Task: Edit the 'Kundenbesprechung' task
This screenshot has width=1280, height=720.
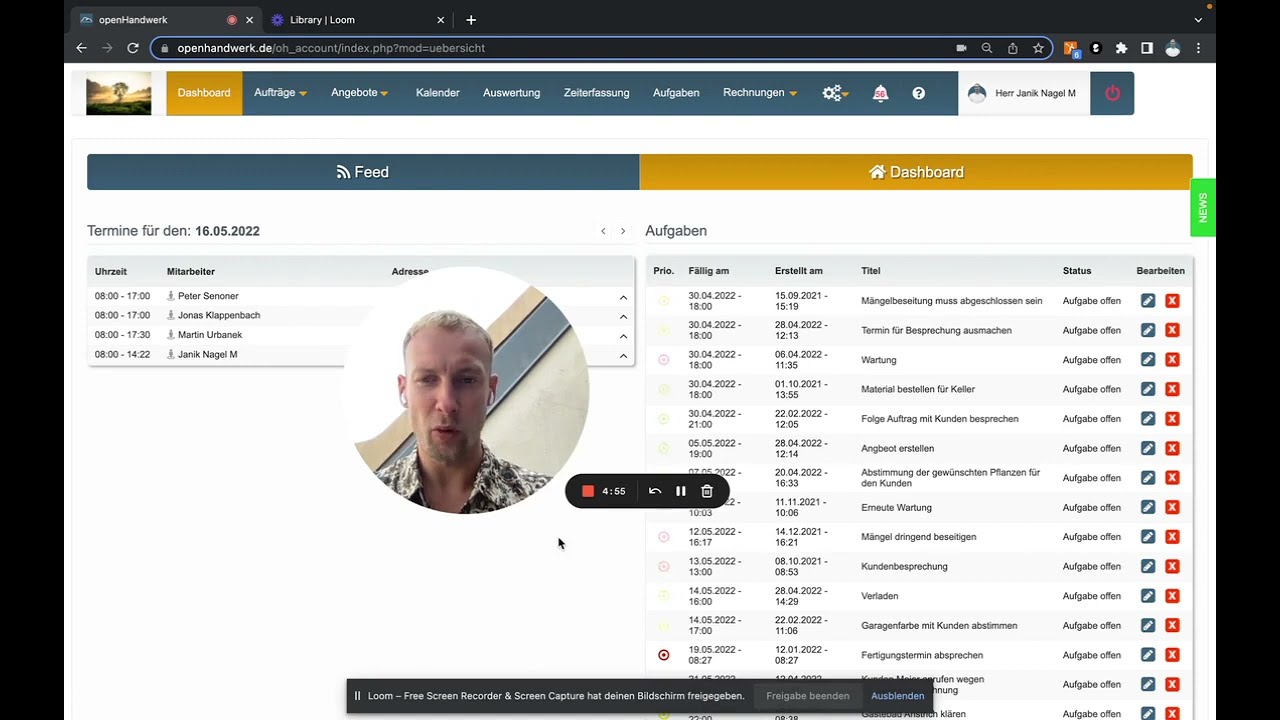Action: tap(1148, 566)
